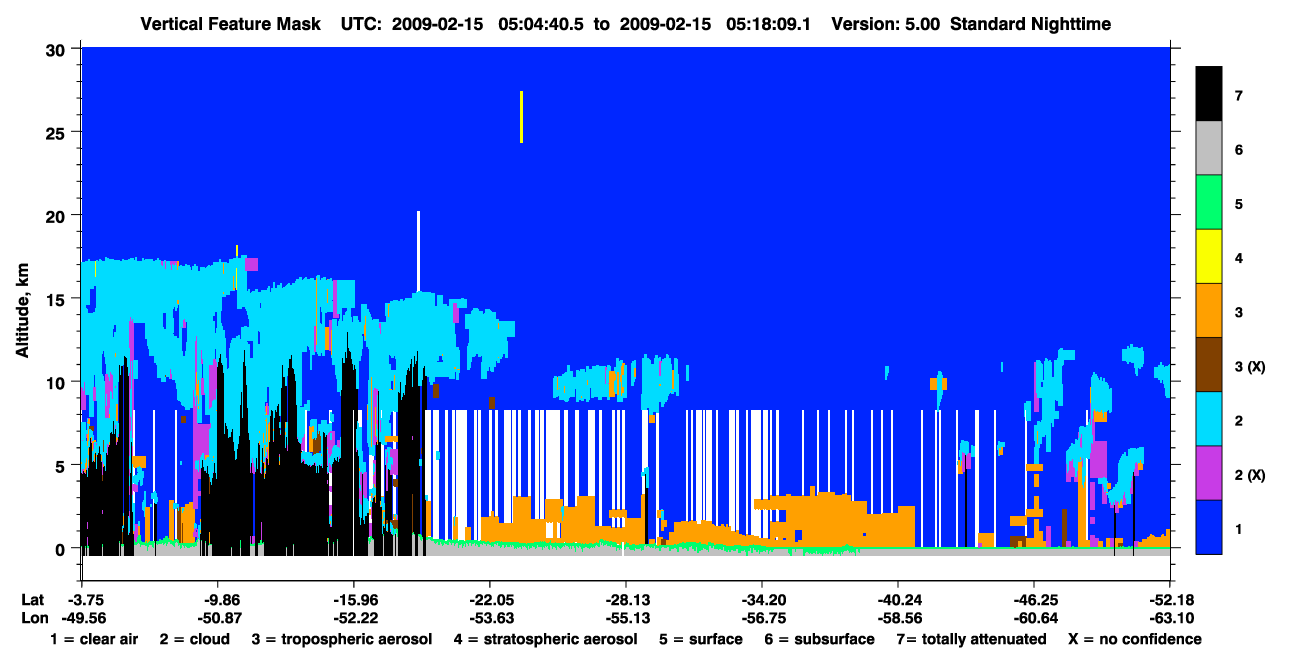Click the orange tropospheric aerosol swatch labeled 3
The width and height of the screenshot is (1300, 667).
pos(1209,310)
